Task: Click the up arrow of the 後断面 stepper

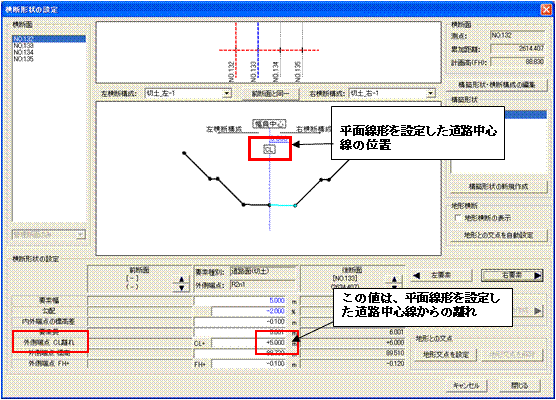Action: pos(394,279)
